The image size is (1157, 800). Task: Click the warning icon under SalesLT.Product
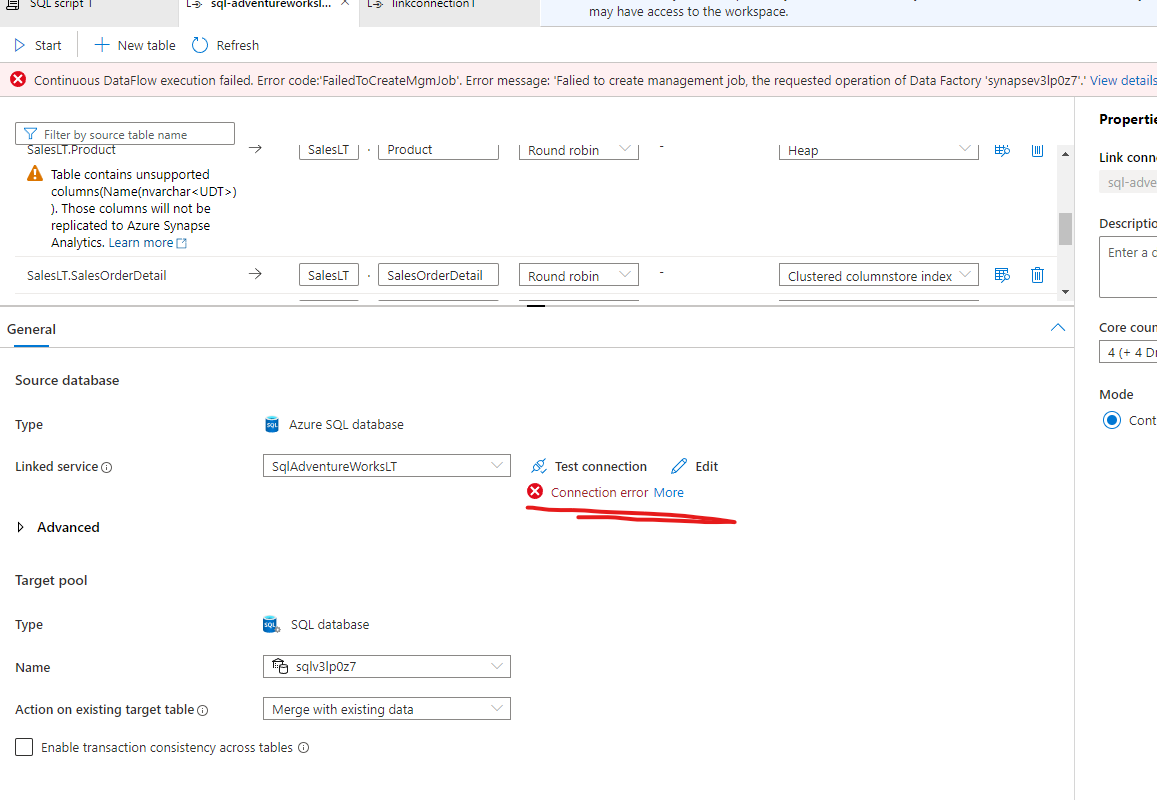pos(35,174)
